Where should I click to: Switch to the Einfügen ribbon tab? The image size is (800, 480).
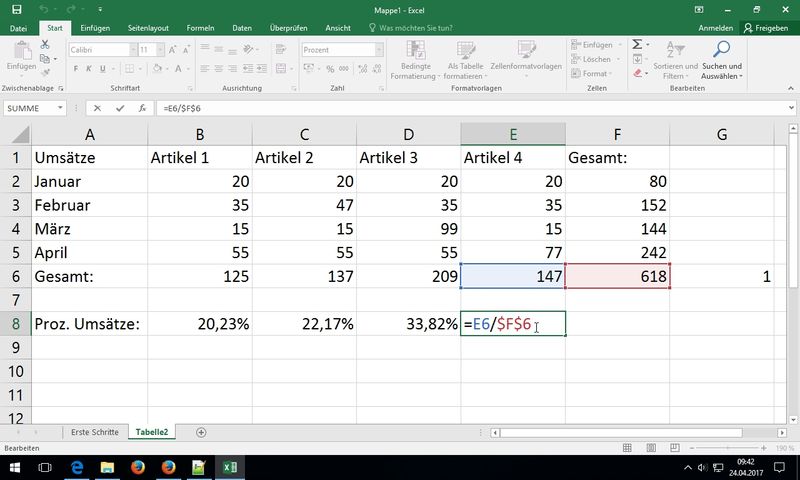click(x=95, y=28)
